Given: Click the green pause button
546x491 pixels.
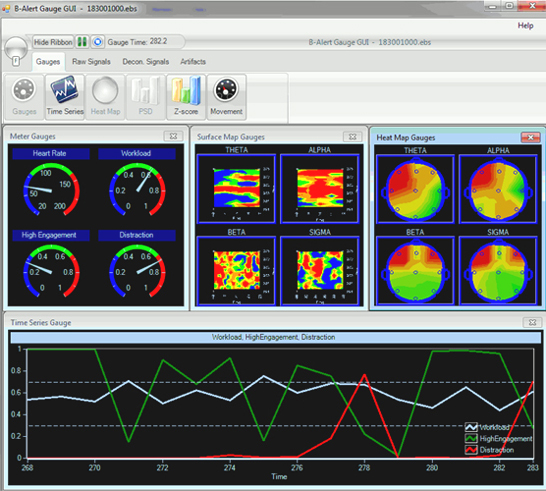Looking at the screenshot, I should [82, 42].
